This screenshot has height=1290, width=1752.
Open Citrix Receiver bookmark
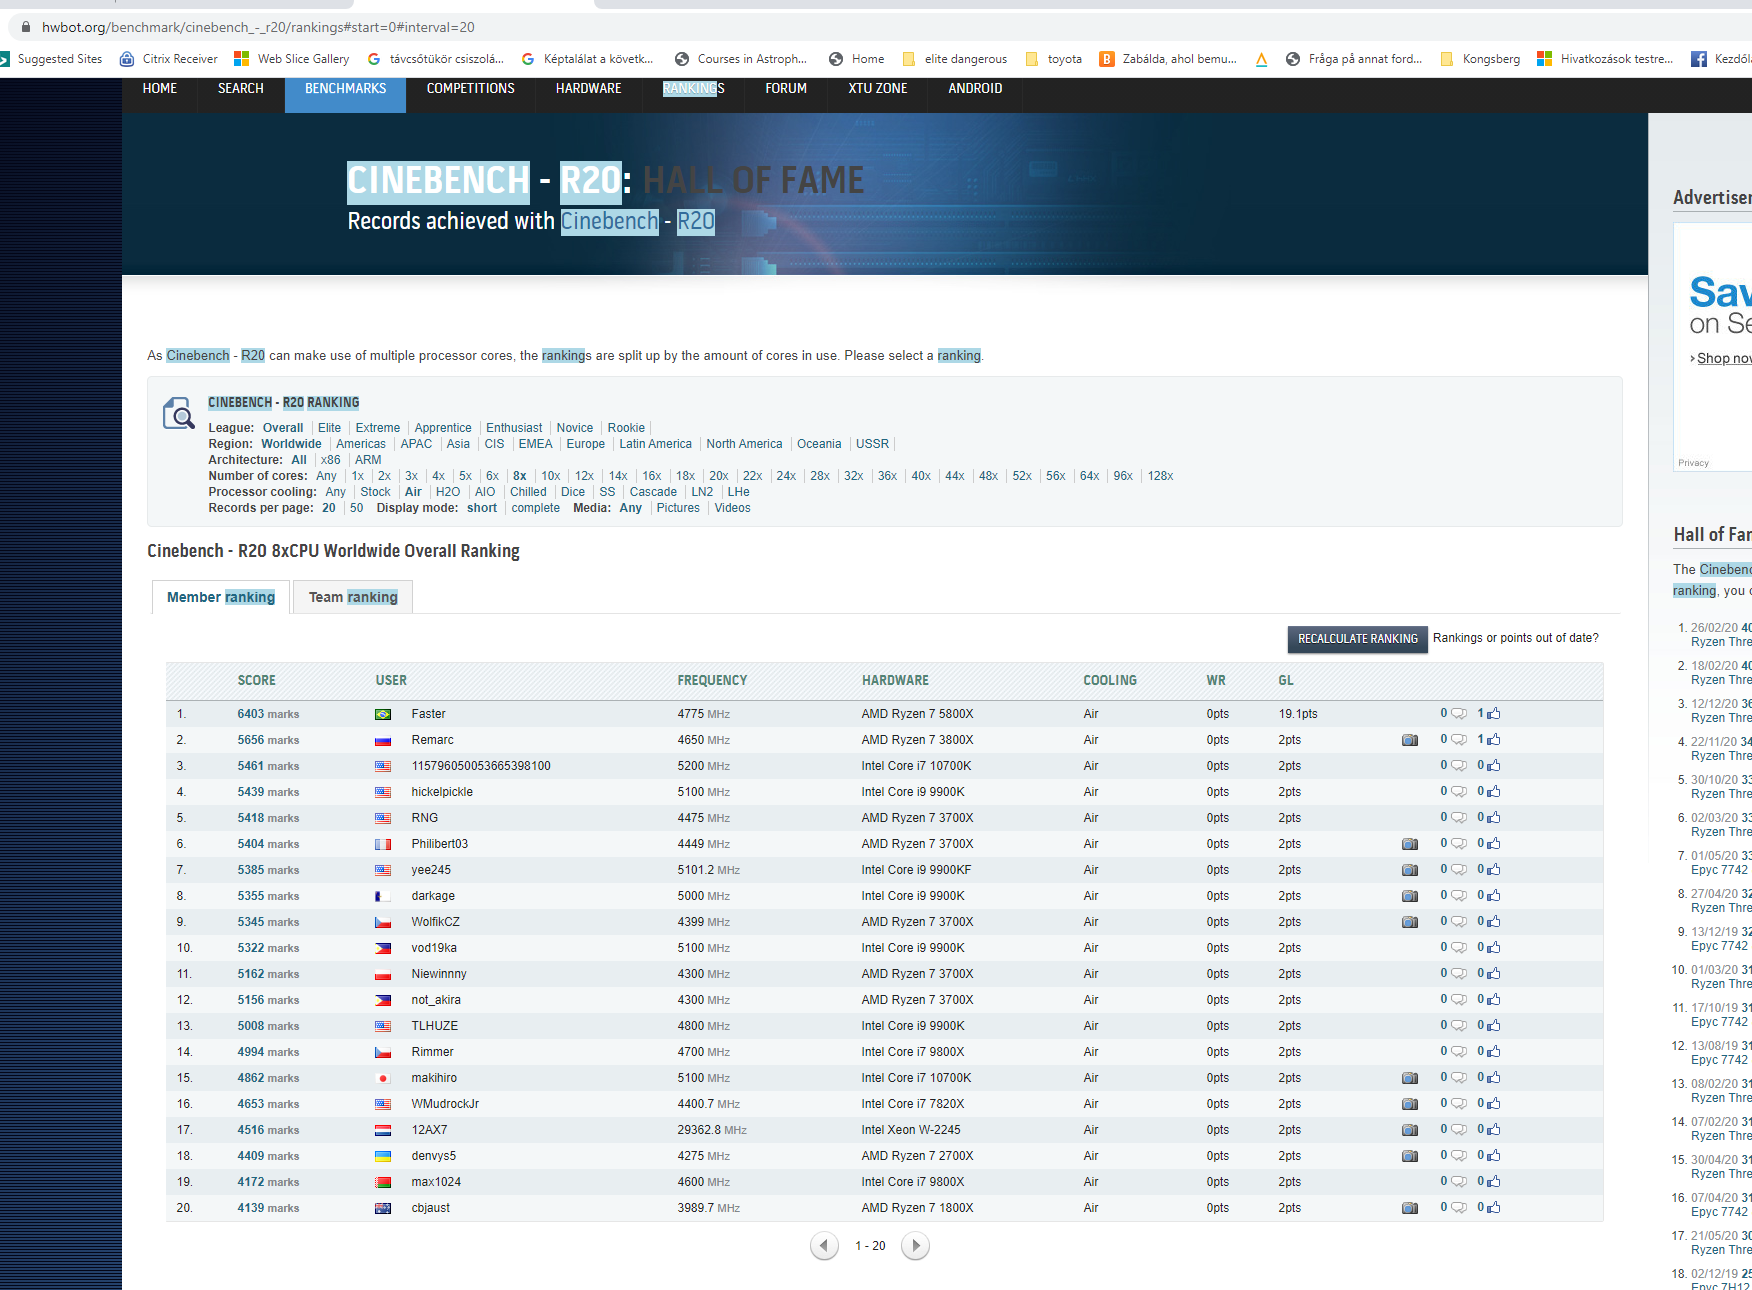click(x=168, y=59)
